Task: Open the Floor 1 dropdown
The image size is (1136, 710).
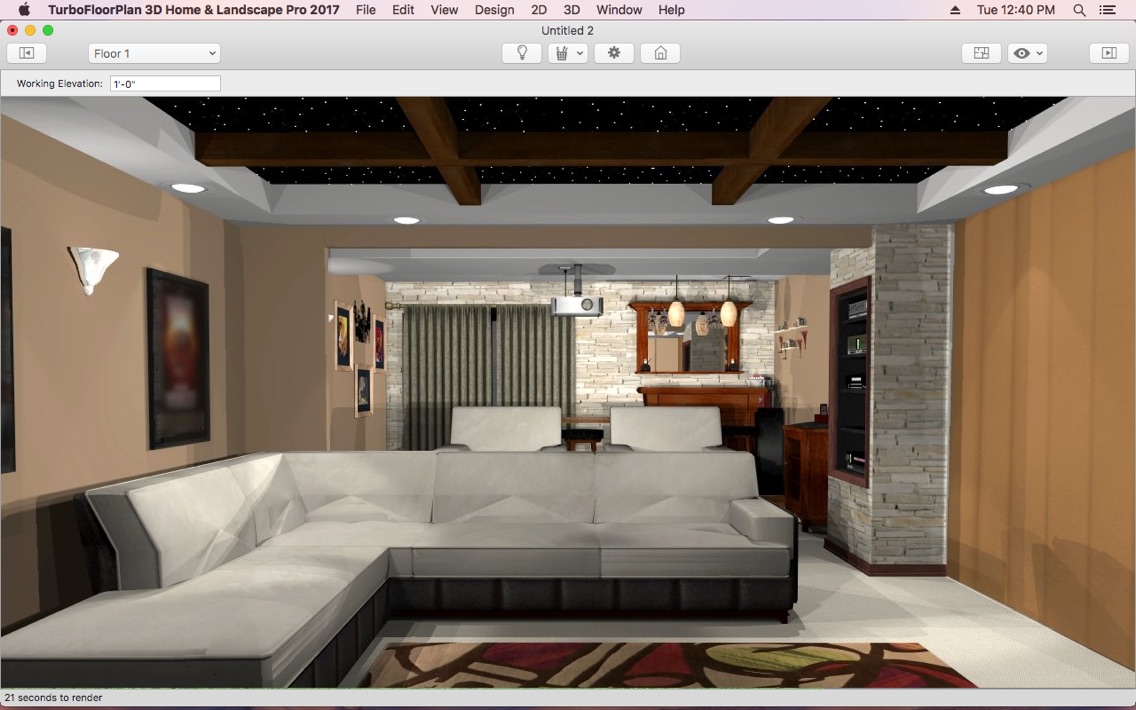Action: click(154, 52)
